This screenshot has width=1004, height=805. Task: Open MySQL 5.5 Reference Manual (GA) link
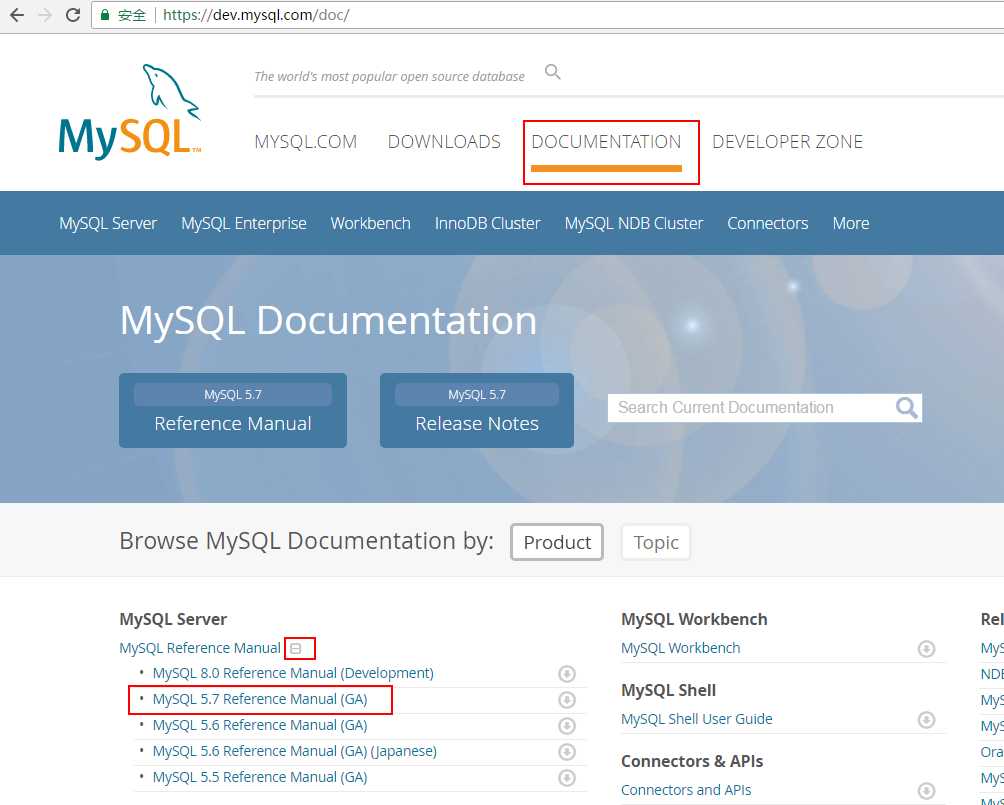click(260, 777)
